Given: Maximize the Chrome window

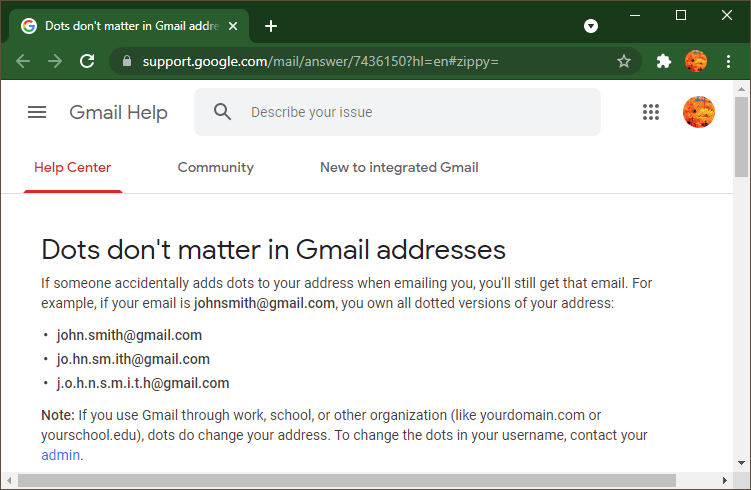Looking at the screenshot, I should pos(681,15).
